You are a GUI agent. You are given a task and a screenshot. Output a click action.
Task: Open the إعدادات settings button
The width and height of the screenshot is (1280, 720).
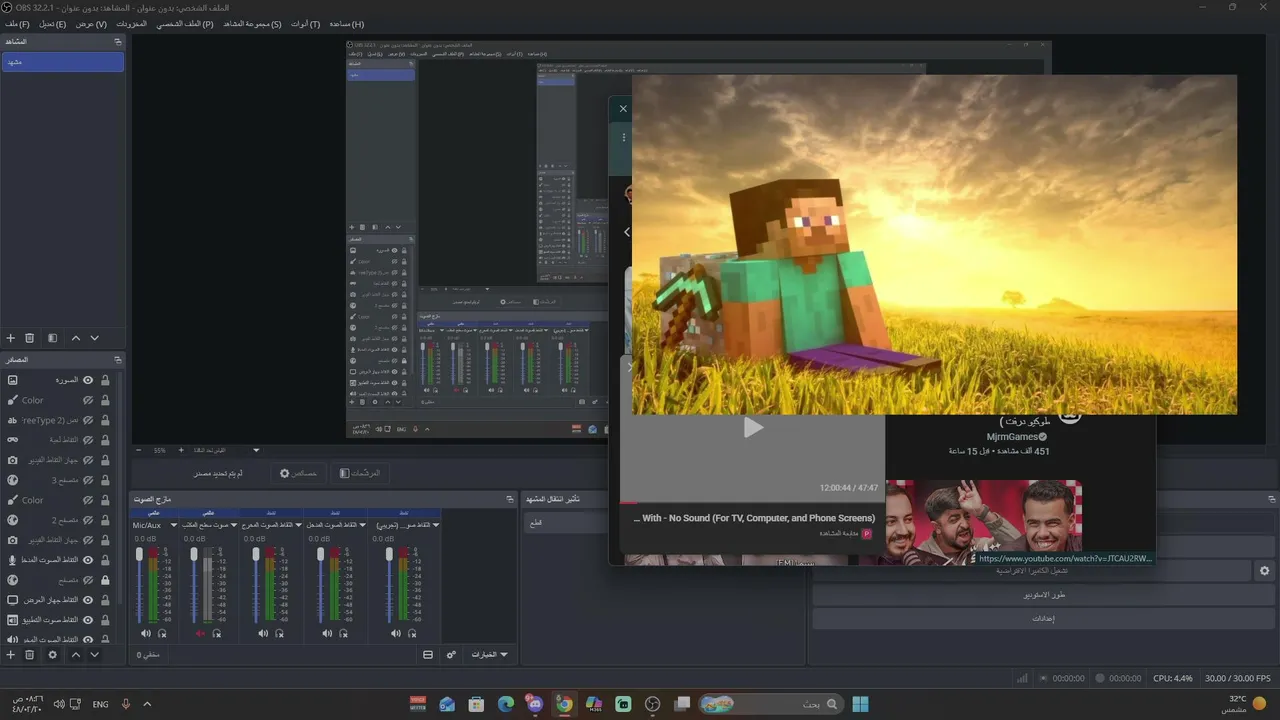(1043, 618)
